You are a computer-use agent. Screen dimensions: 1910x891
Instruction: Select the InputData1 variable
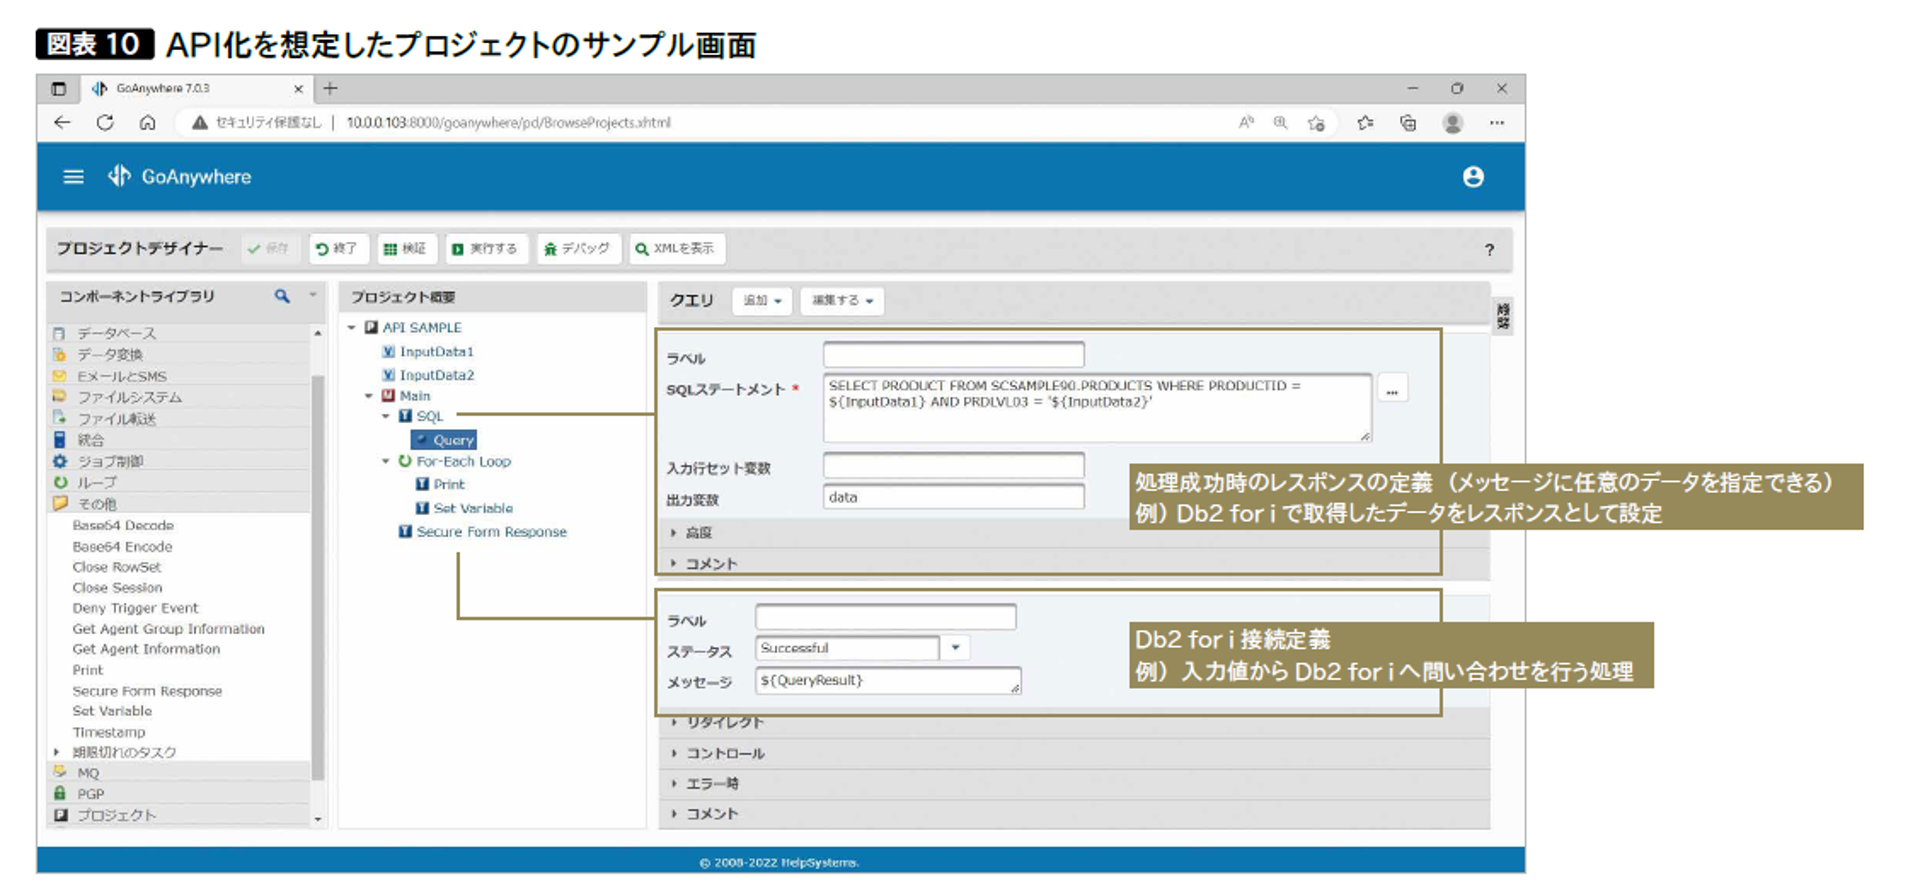pos(437,352)
